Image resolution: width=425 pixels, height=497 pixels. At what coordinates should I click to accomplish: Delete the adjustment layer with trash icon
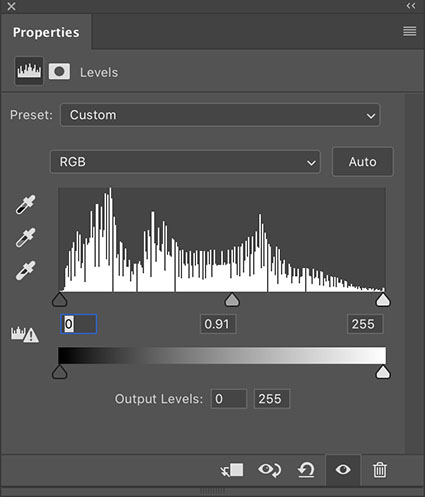pyautogui.click(x=380, y=470)
